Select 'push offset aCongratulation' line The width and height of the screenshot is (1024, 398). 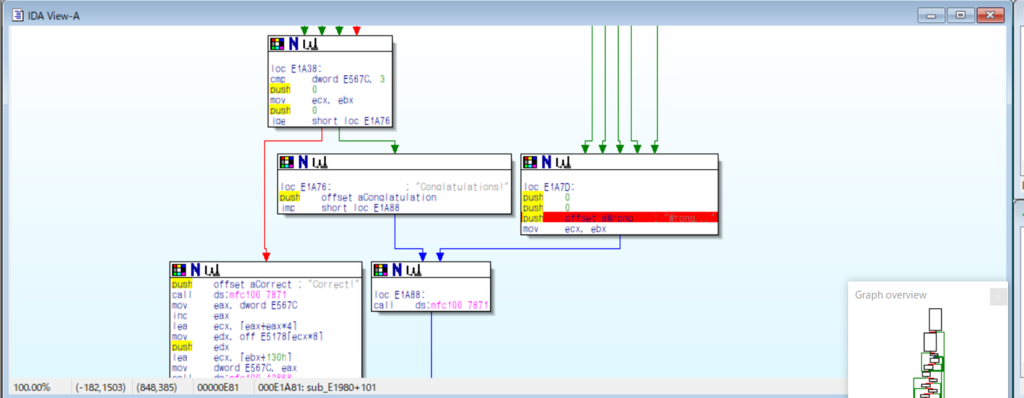[x=358, y=197]
